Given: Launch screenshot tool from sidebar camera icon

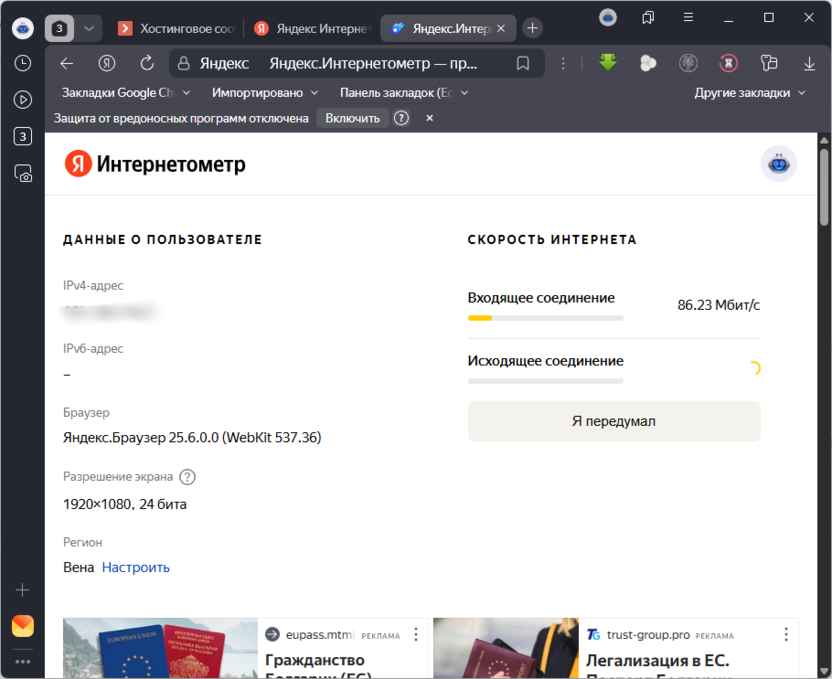Looking at the screenshot, I should tap(22, 173).
